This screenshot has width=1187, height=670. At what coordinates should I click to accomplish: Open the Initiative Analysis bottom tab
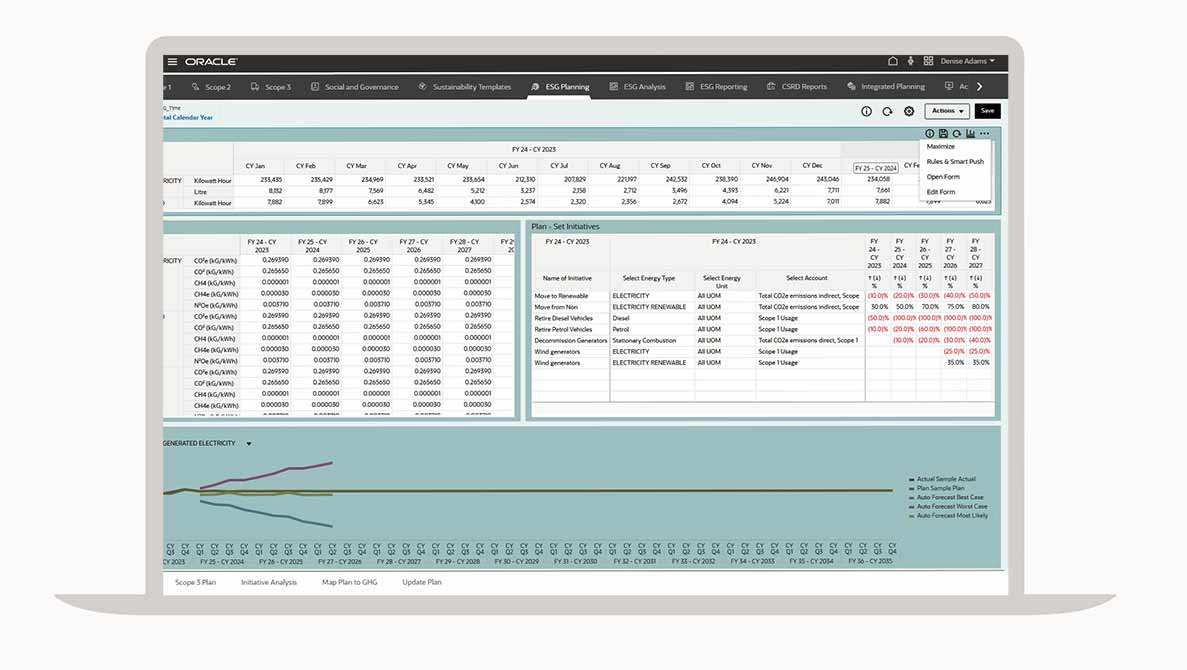[268, 582]
